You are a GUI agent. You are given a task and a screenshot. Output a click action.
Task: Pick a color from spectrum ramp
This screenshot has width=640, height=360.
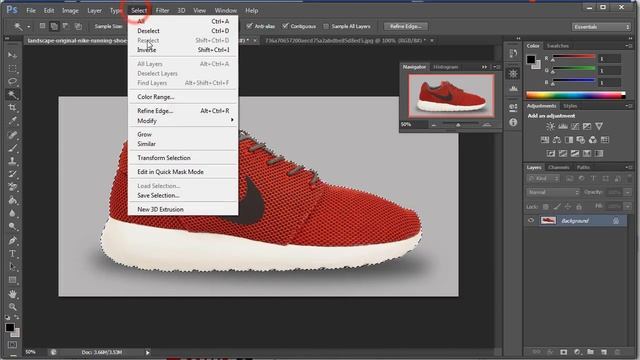[576, 96]
